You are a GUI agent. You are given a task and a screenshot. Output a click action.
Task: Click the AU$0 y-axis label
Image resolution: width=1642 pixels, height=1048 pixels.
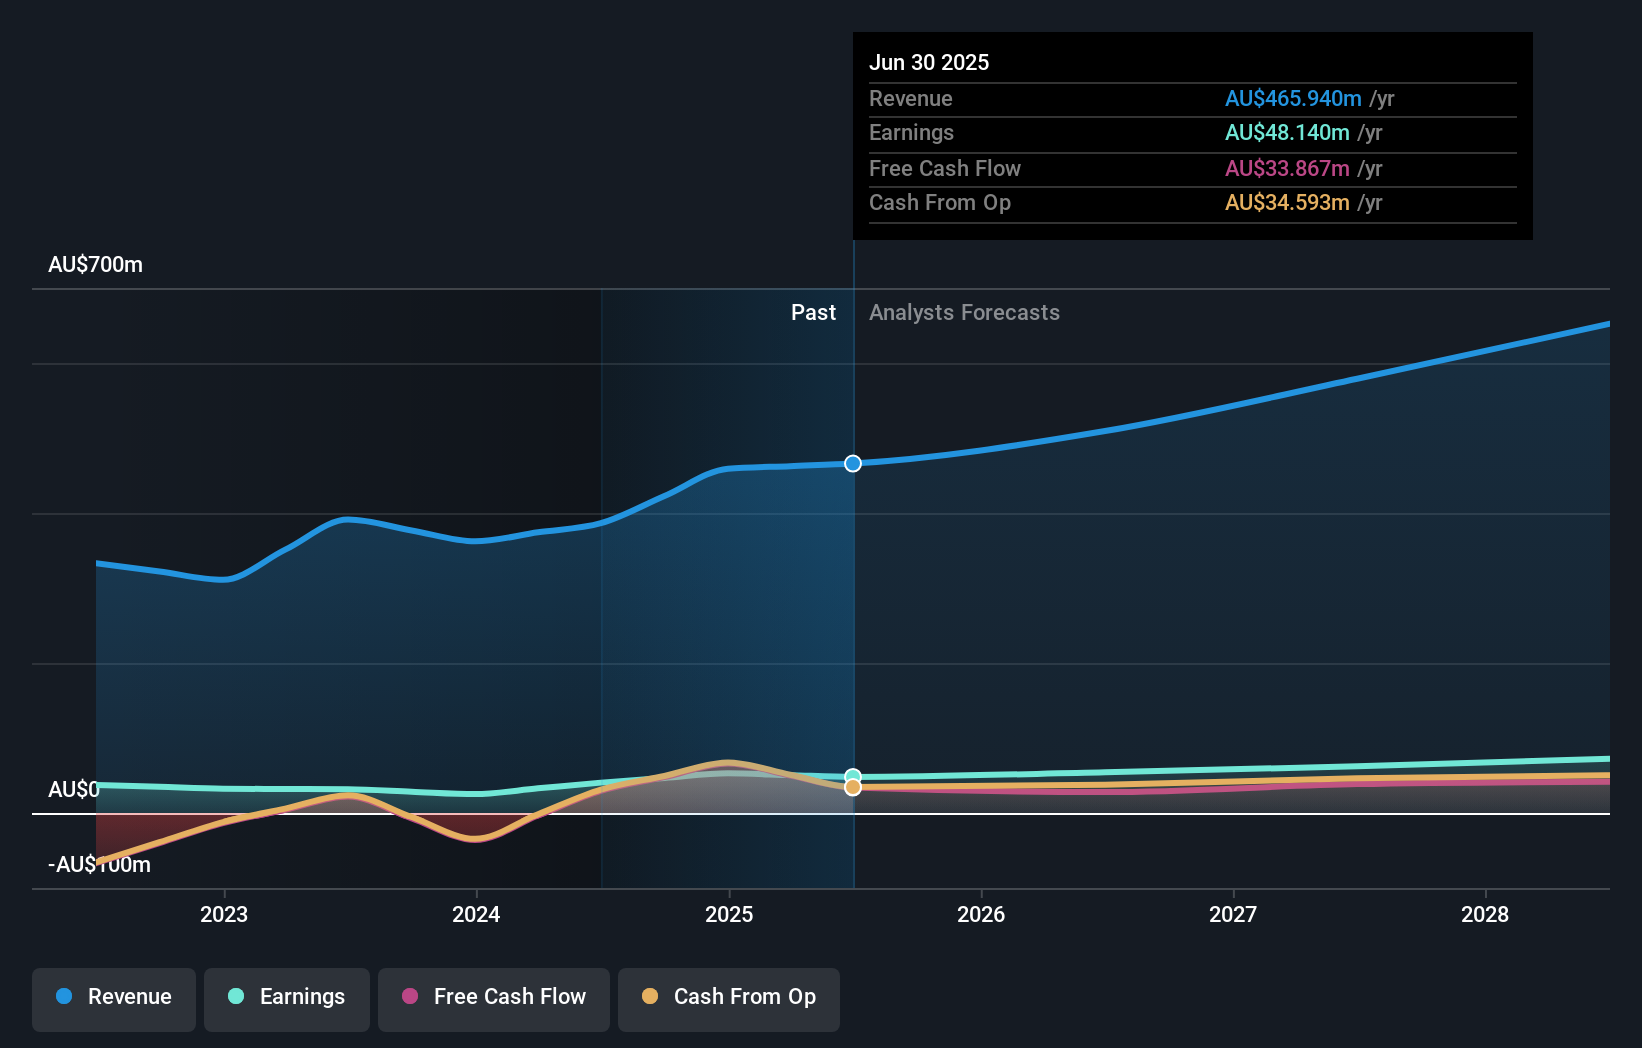(x=74, y=790)
